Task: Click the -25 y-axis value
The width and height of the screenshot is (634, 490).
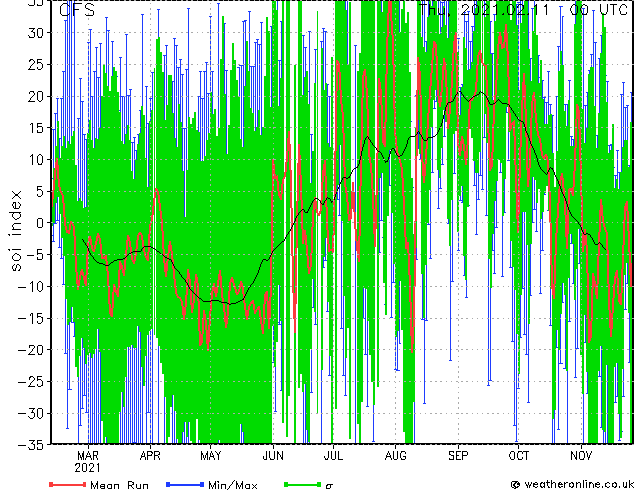Action: (x=32, y=382)
